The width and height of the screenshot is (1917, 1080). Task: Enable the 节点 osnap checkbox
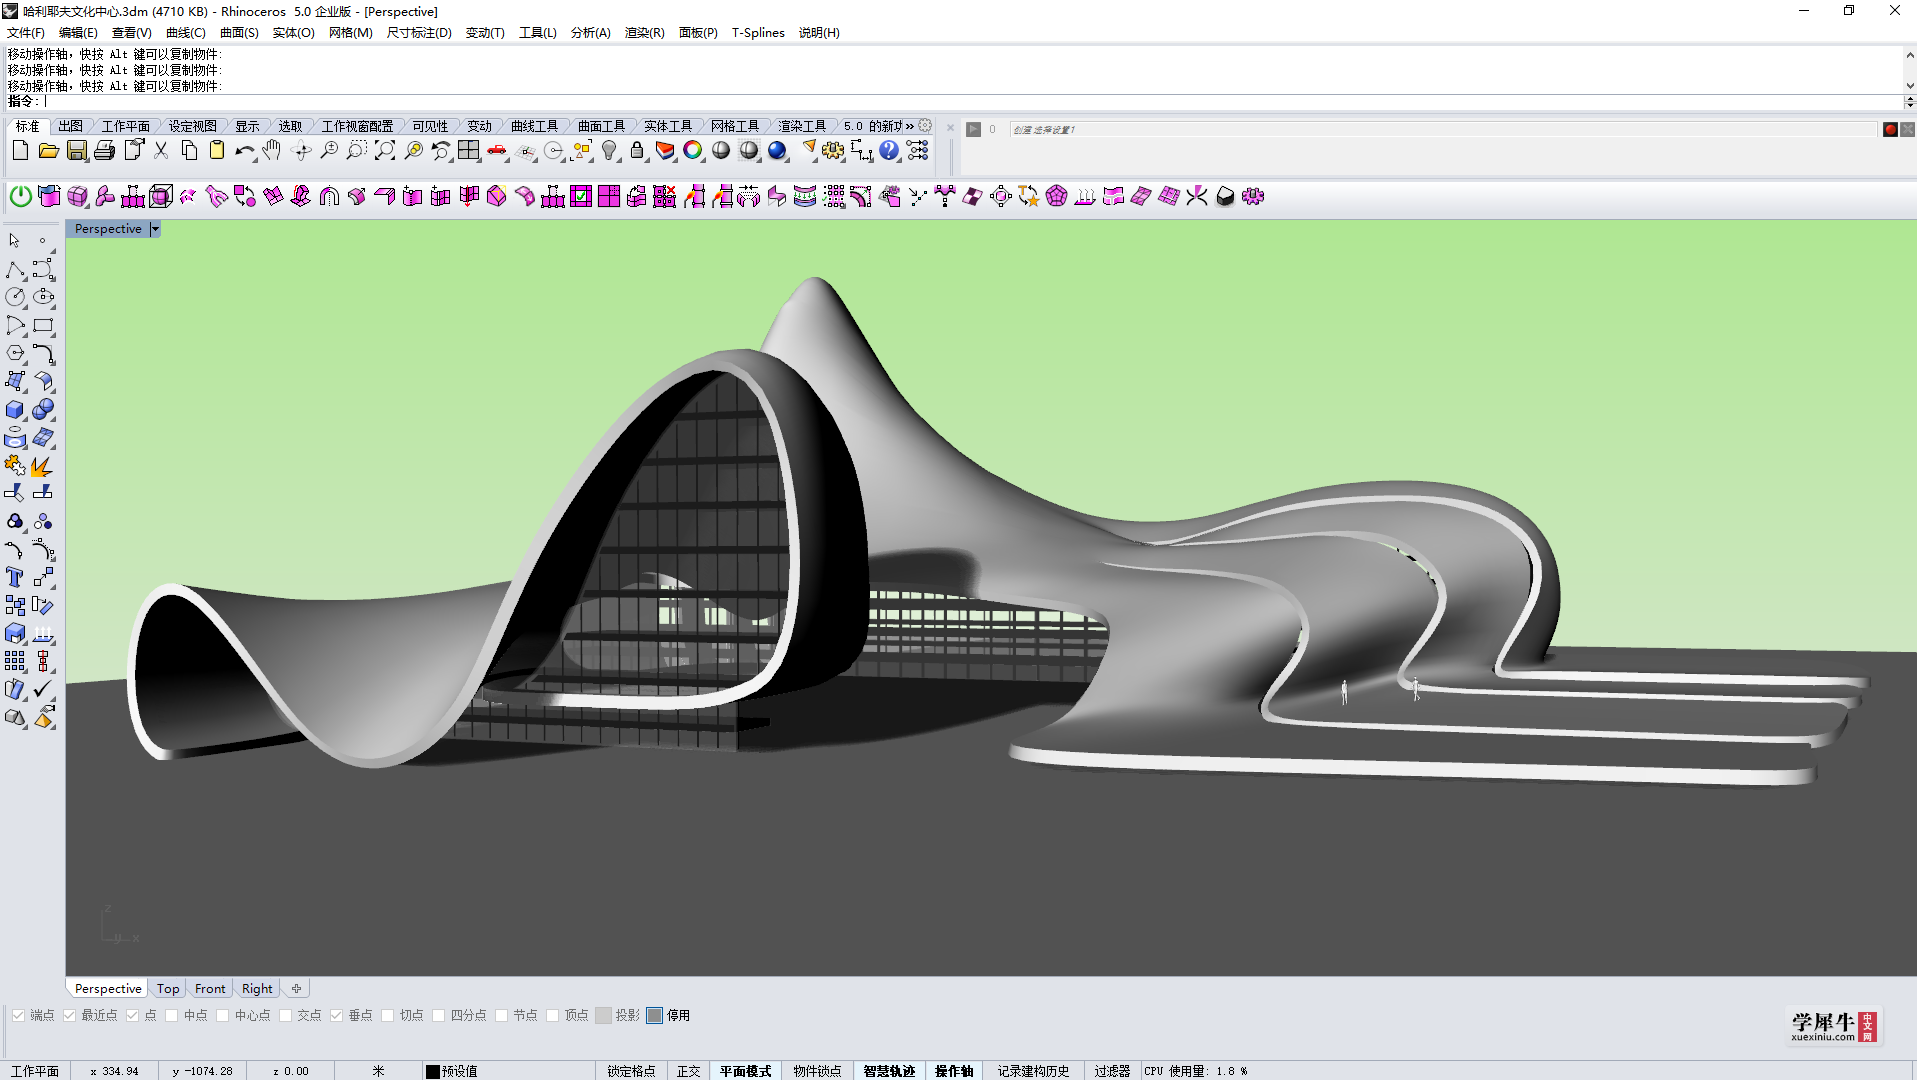[502, 1015]
